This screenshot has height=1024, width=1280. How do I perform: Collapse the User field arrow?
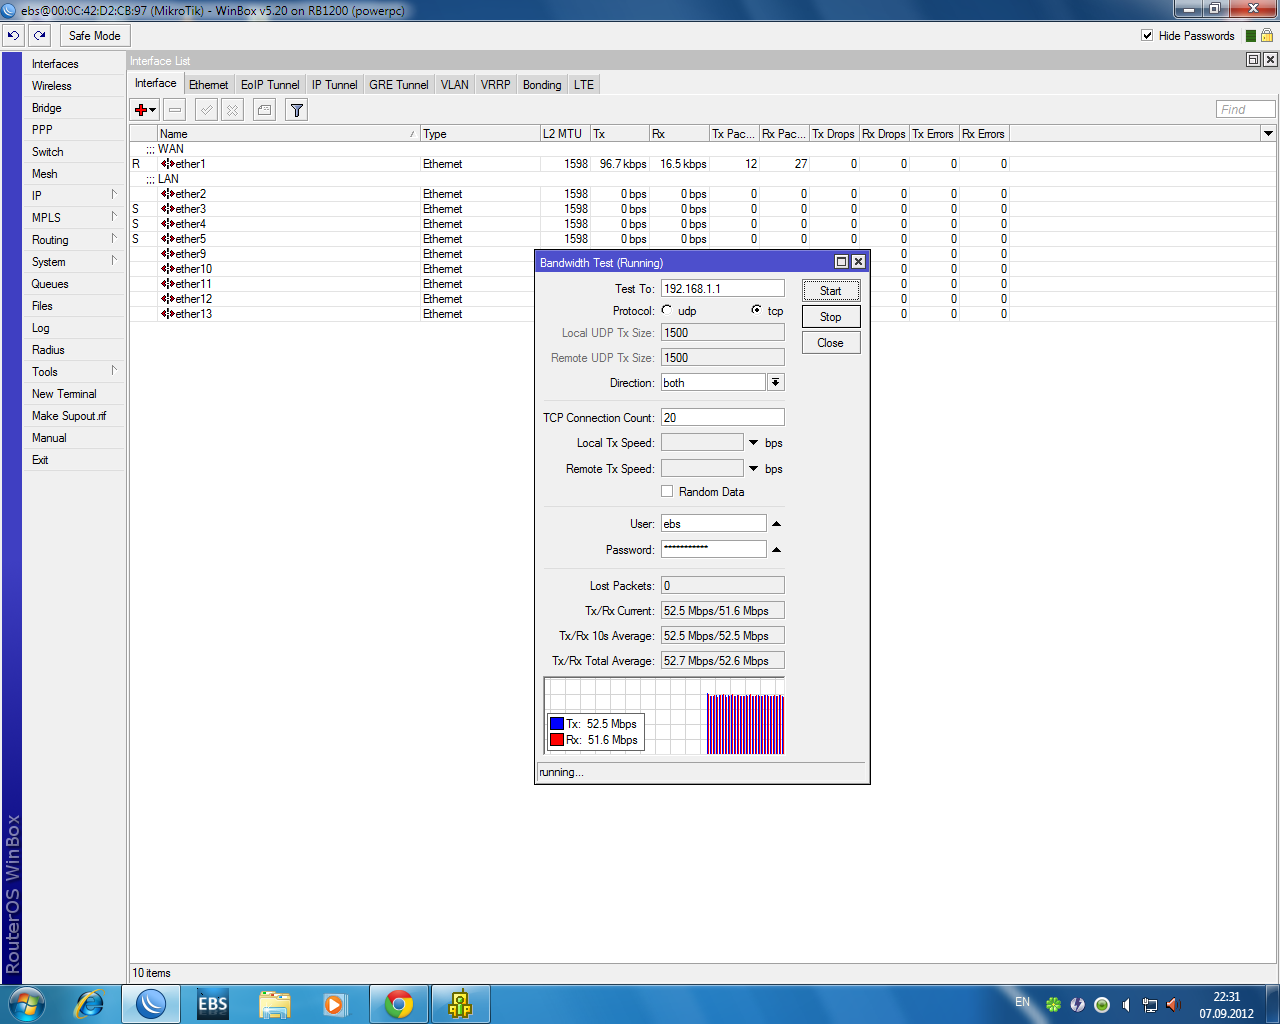click(x=776, y=523)
